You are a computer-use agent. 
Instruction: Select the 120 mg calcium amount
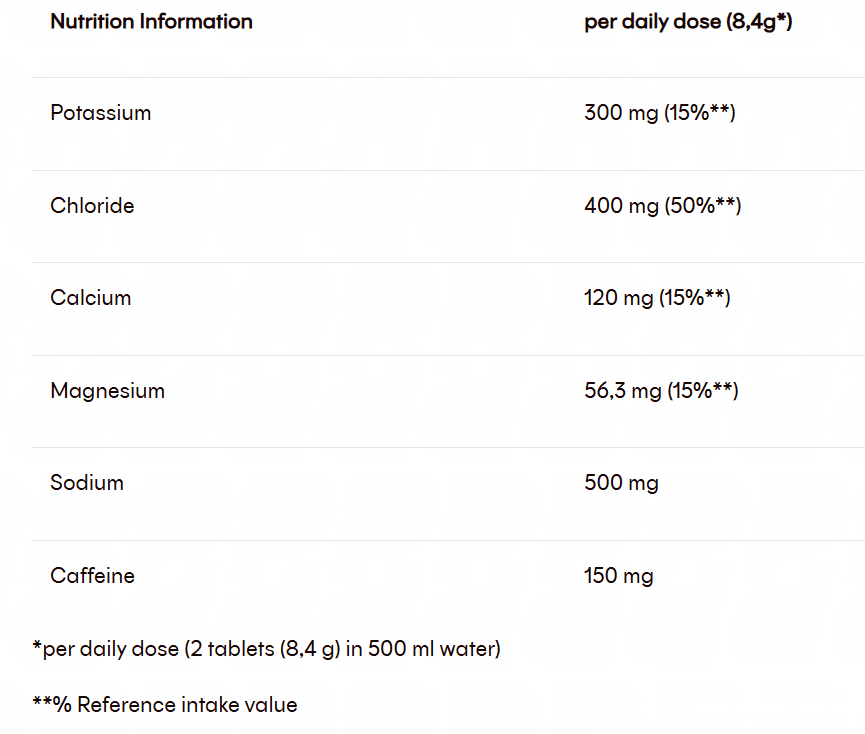[x=618, y=298]
